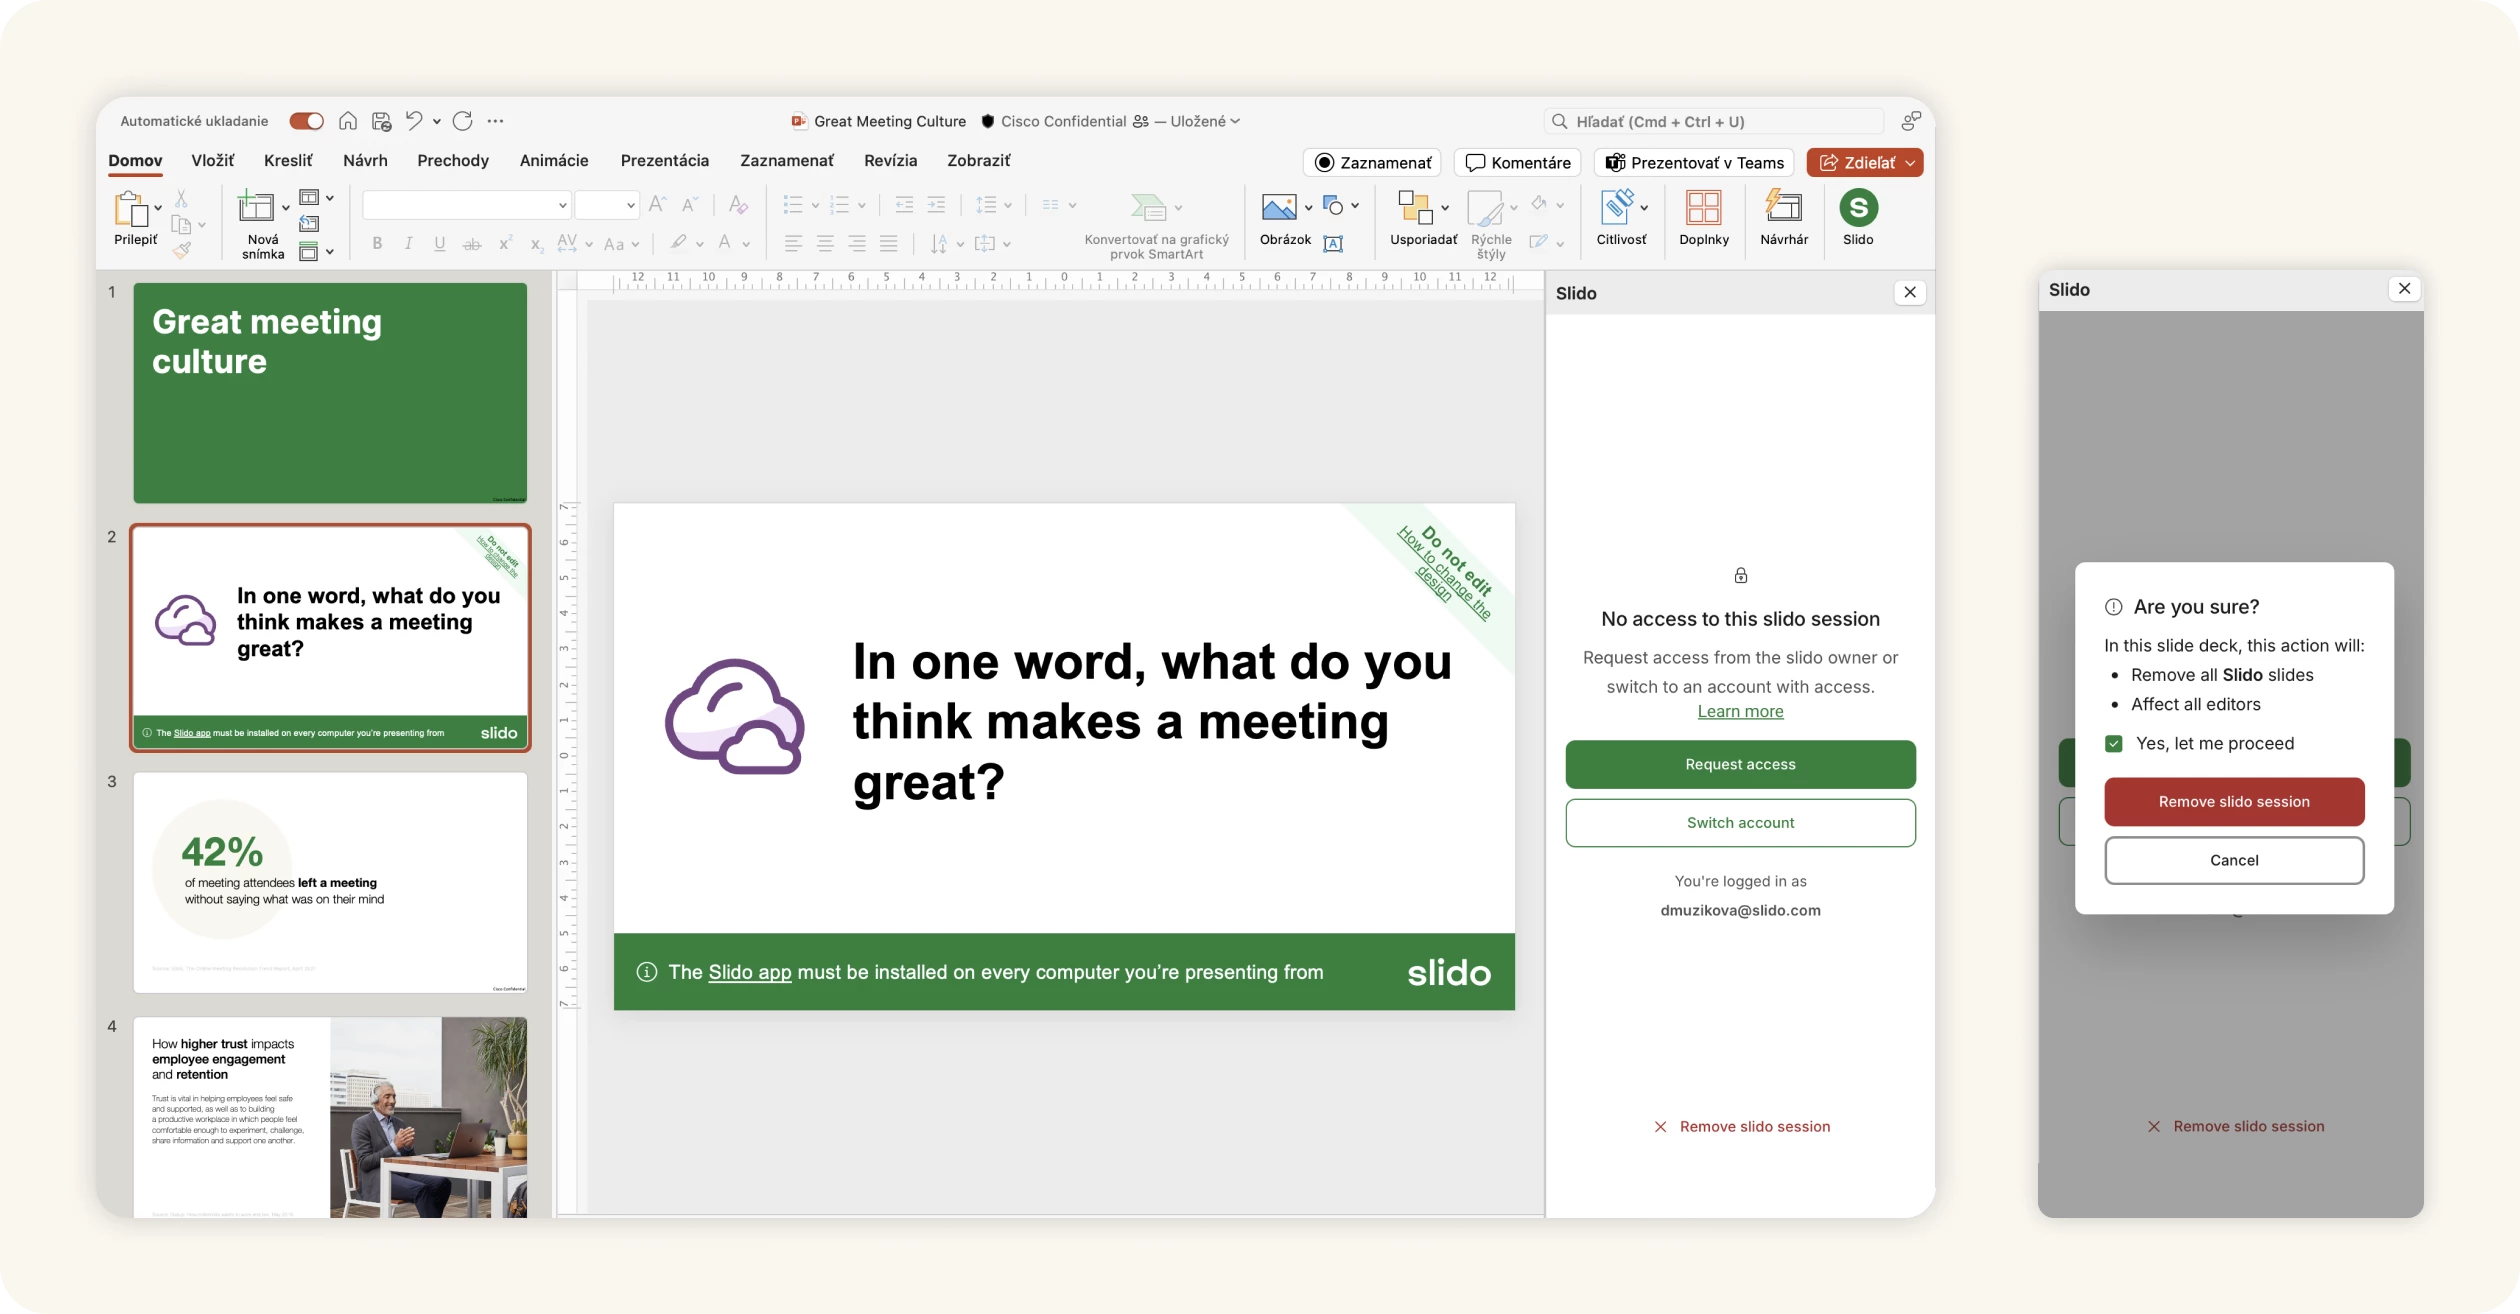The height and width of the screenshot is (1314, 2520).
Task: Click the Prilepiť paste icon
Action: (132, 208)
